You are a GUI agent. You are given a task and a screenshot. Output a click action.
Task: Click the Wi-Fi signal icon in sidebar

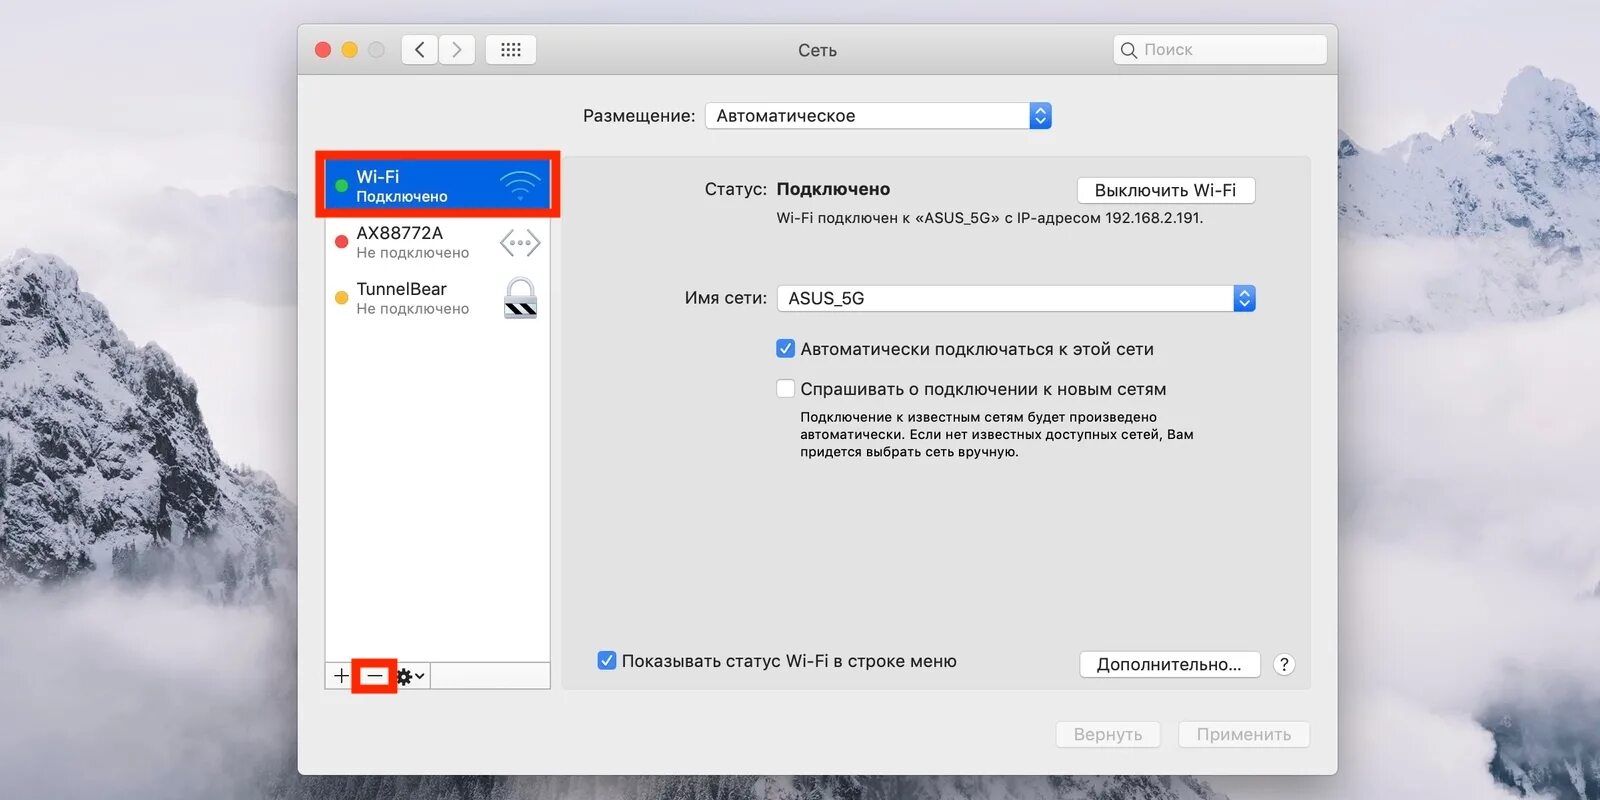[x=520, y=185]
